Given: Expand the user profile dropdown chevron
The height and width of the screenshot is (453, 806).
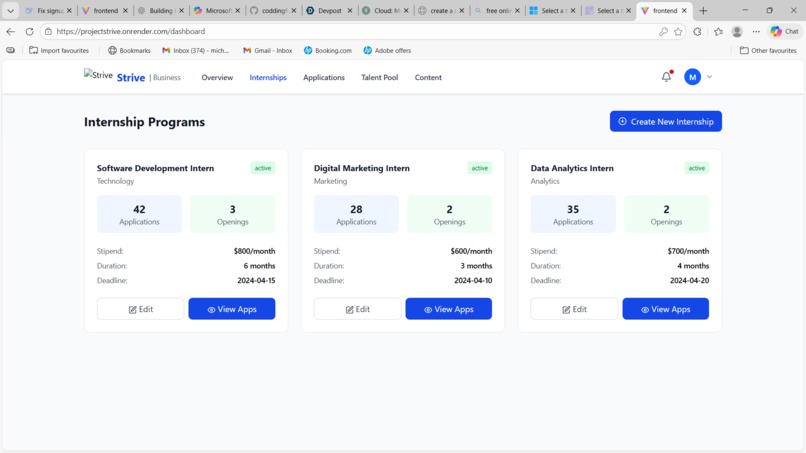Looking at the screenshot, I should click(709, 77).
